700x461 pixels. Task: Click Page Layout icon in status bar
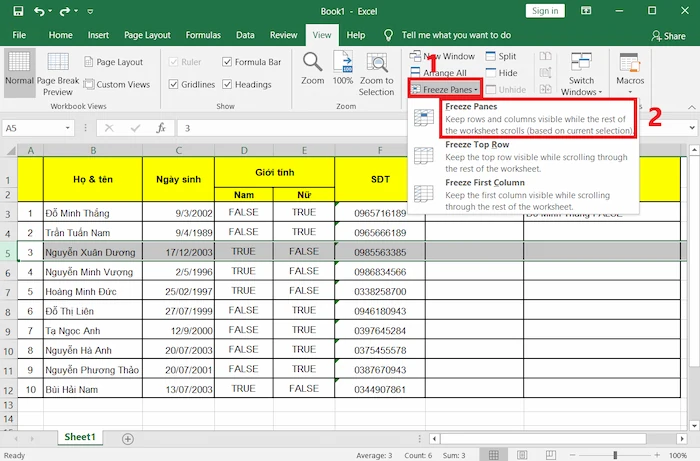[x=522, y=455]
